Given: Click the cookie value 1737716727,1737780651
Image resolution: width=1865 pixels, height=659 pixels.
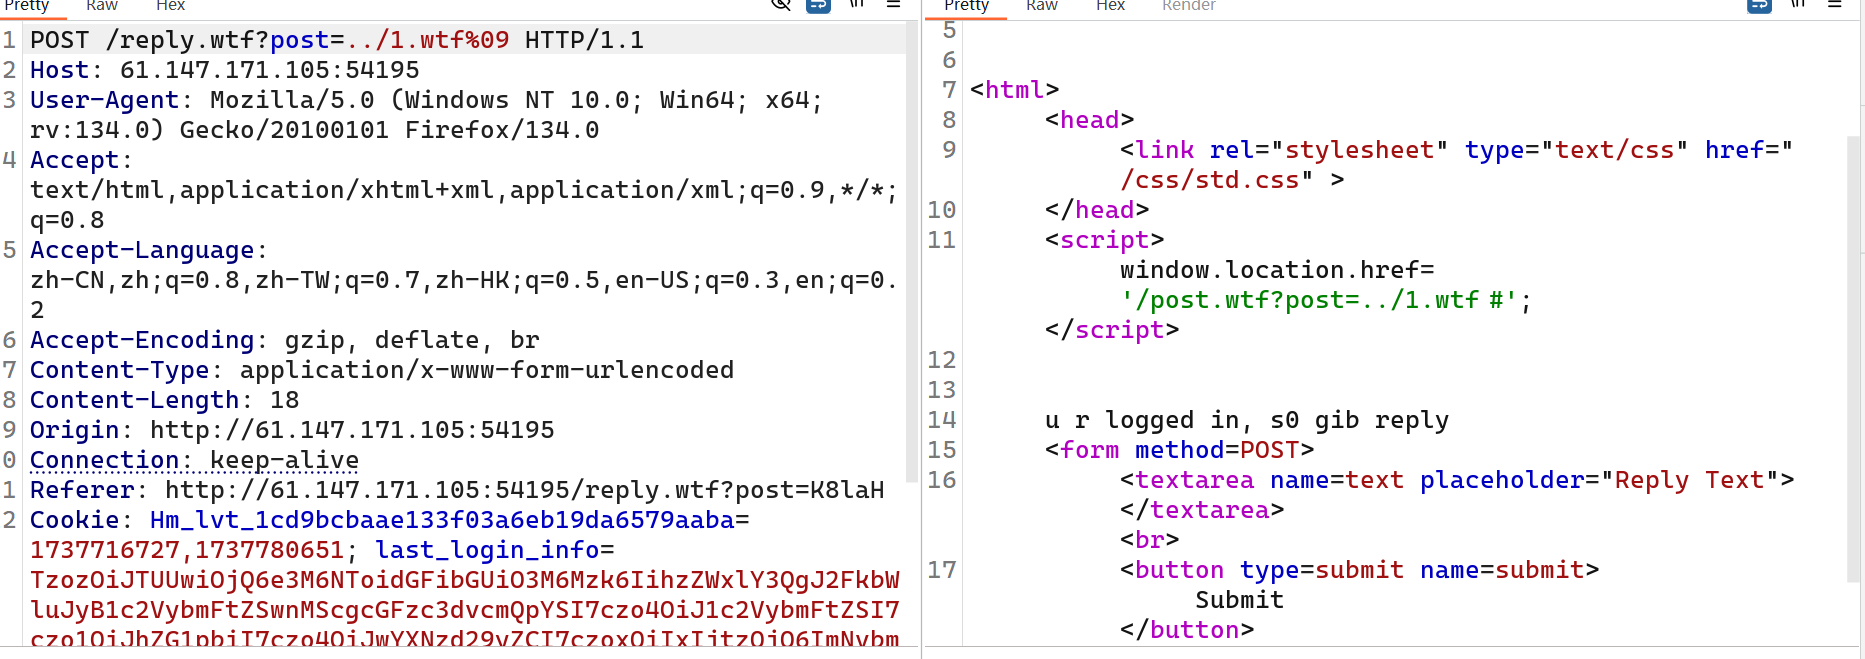Looking at the screenshot, I should [x=187, y=550].
